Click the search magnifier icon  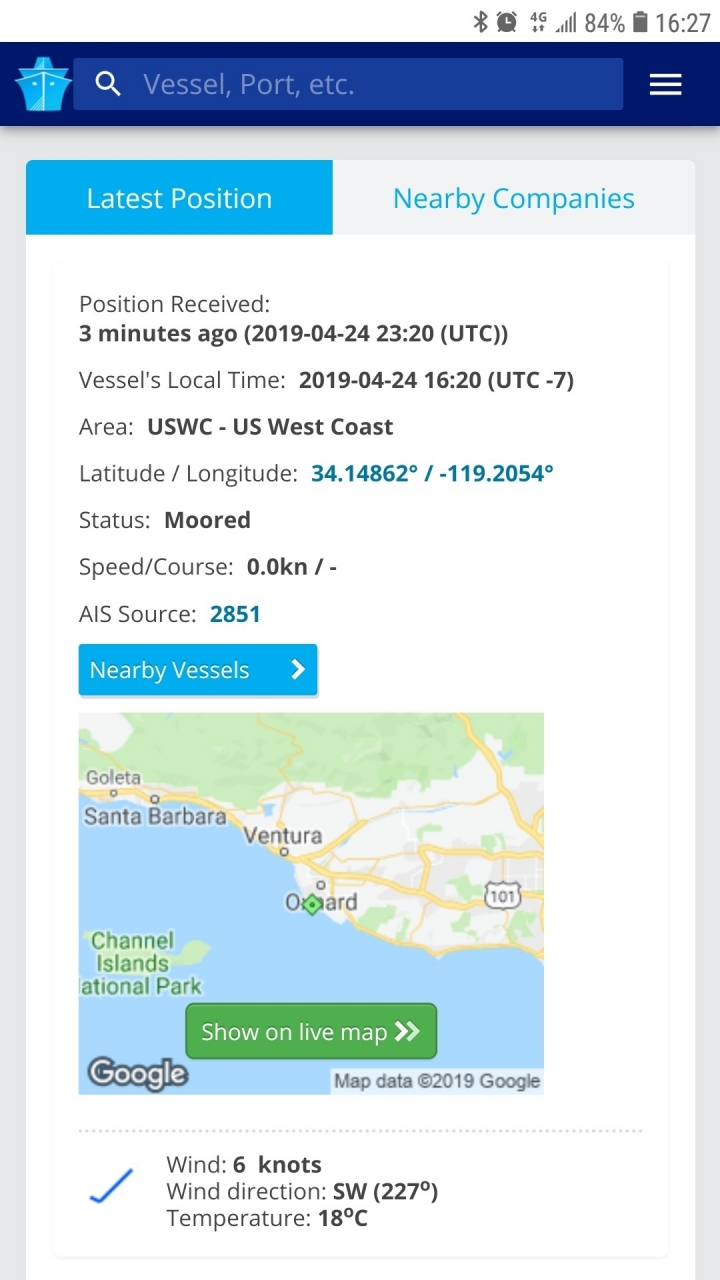[108, 84]
